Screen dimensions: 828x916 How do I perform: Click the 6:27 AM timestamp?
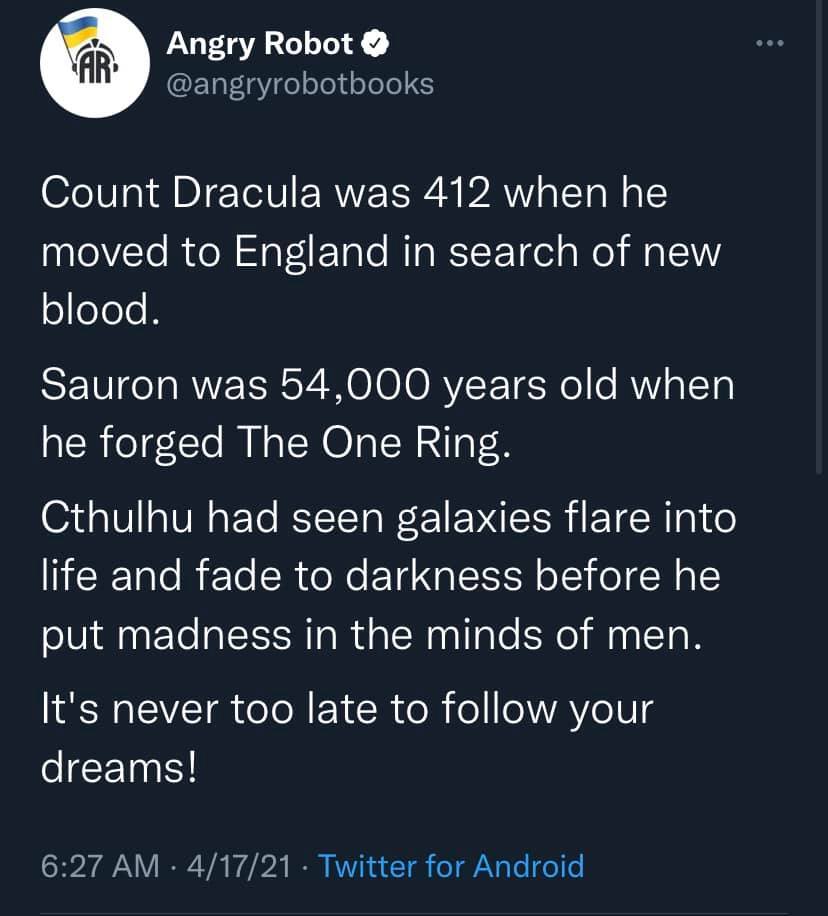point(99,864)
